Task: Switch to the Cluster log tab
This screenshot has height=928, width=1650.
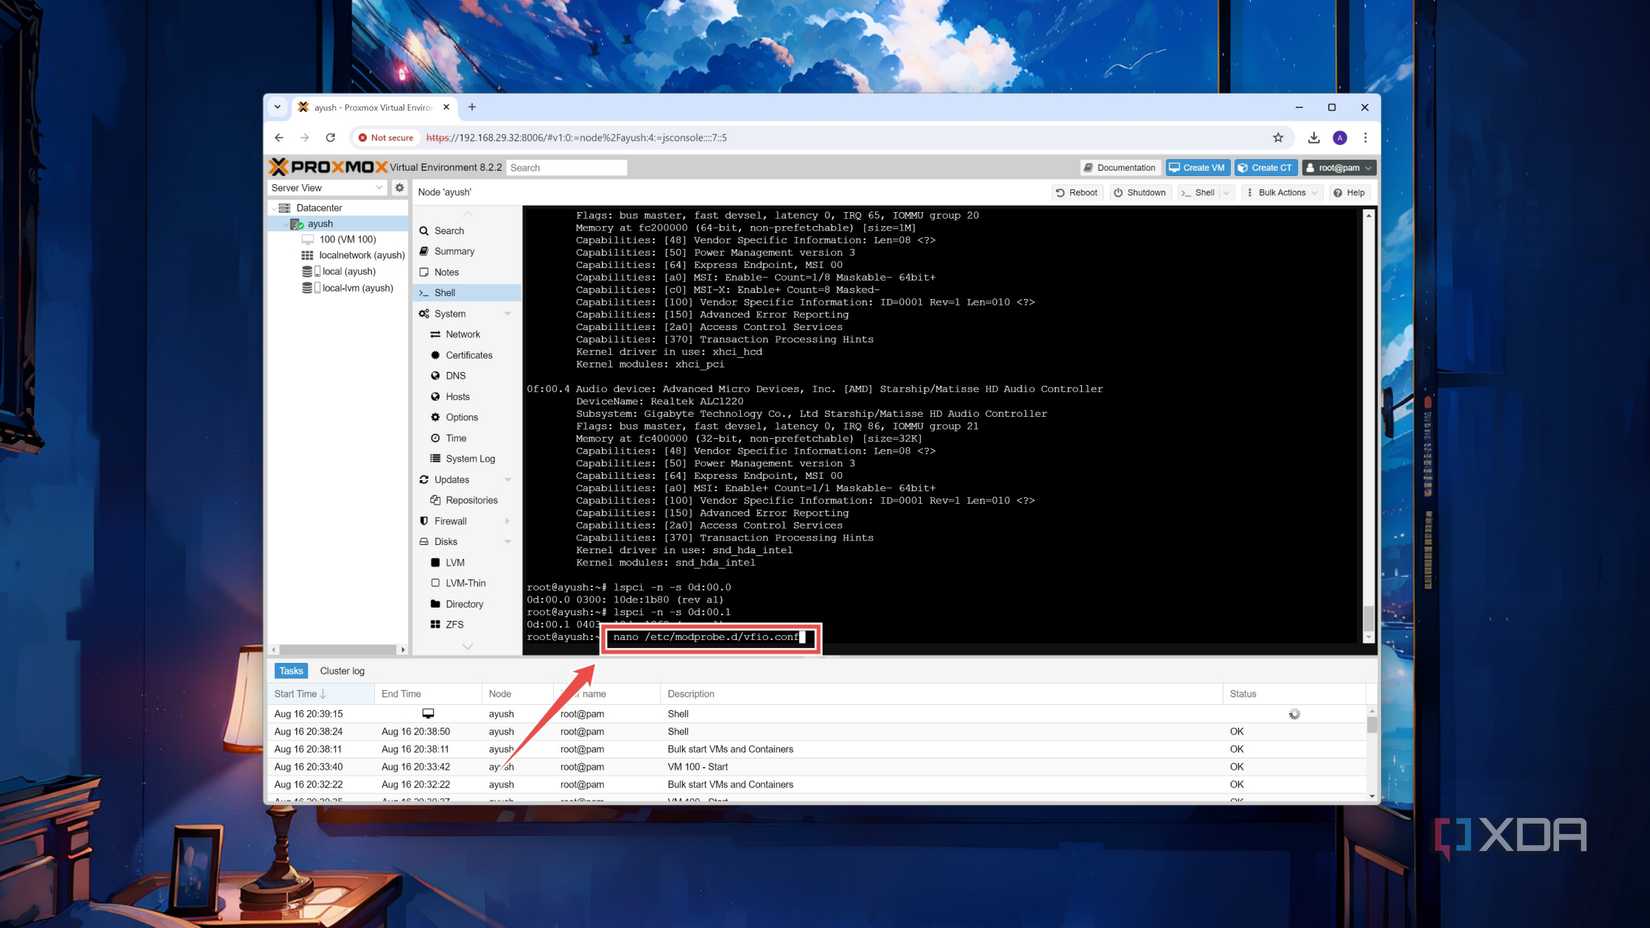Action: tap(342, 670)
